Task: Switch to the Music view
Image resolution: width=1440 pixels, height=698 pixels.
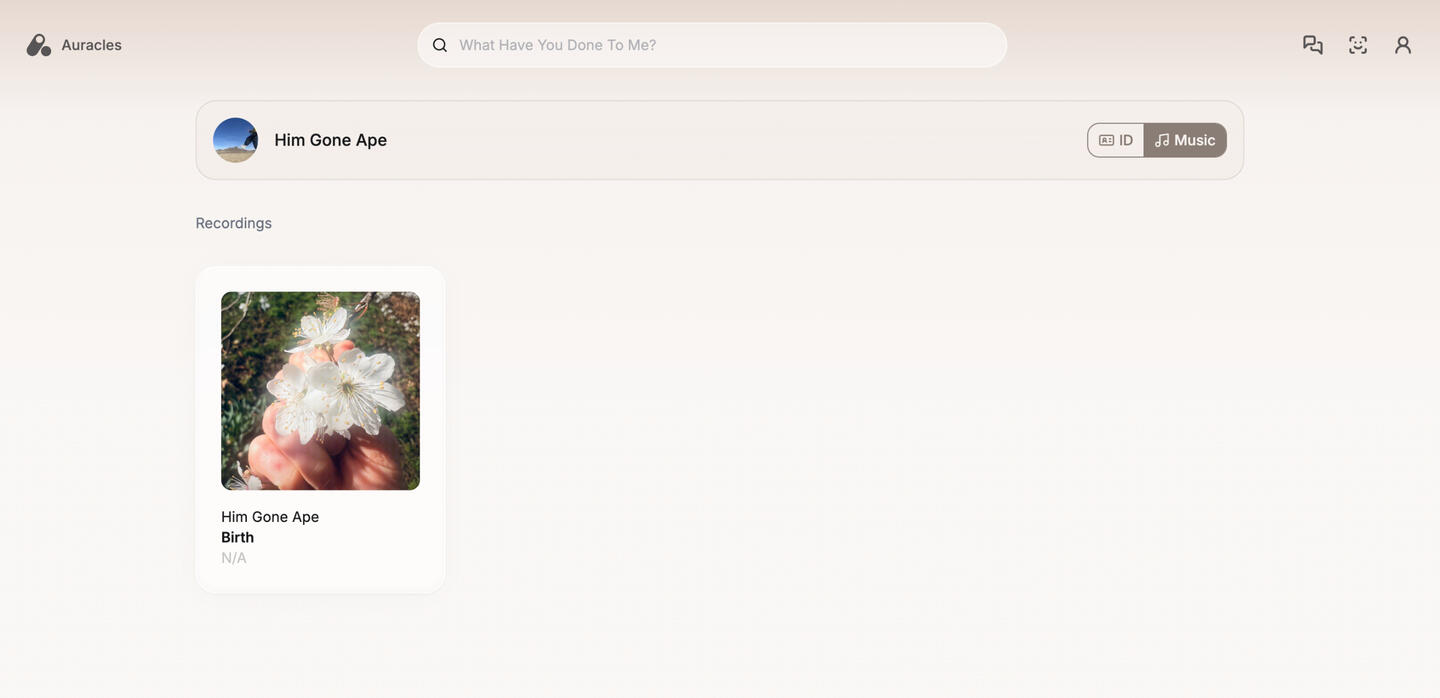Action: coord(1185,140)
